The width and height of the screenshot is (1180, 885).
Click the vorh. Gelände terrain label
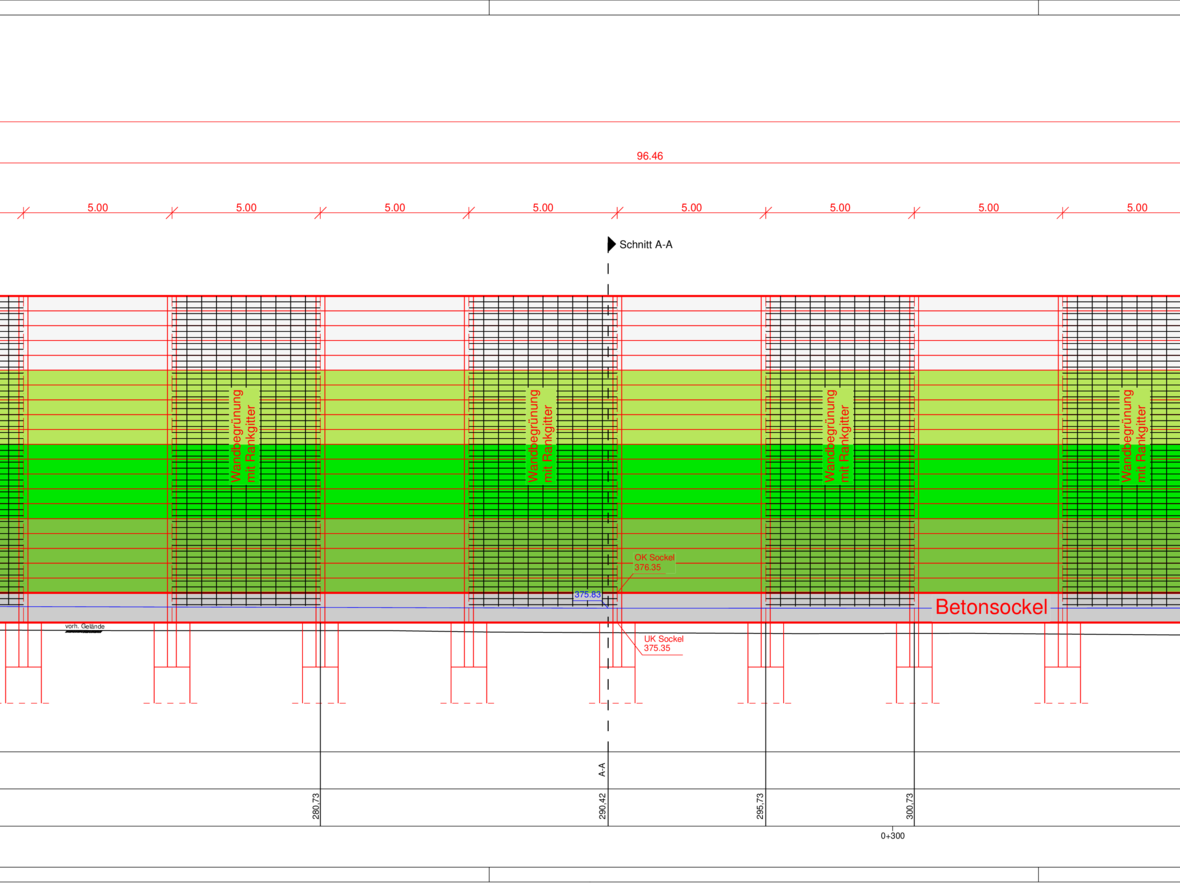coord(84,627)
